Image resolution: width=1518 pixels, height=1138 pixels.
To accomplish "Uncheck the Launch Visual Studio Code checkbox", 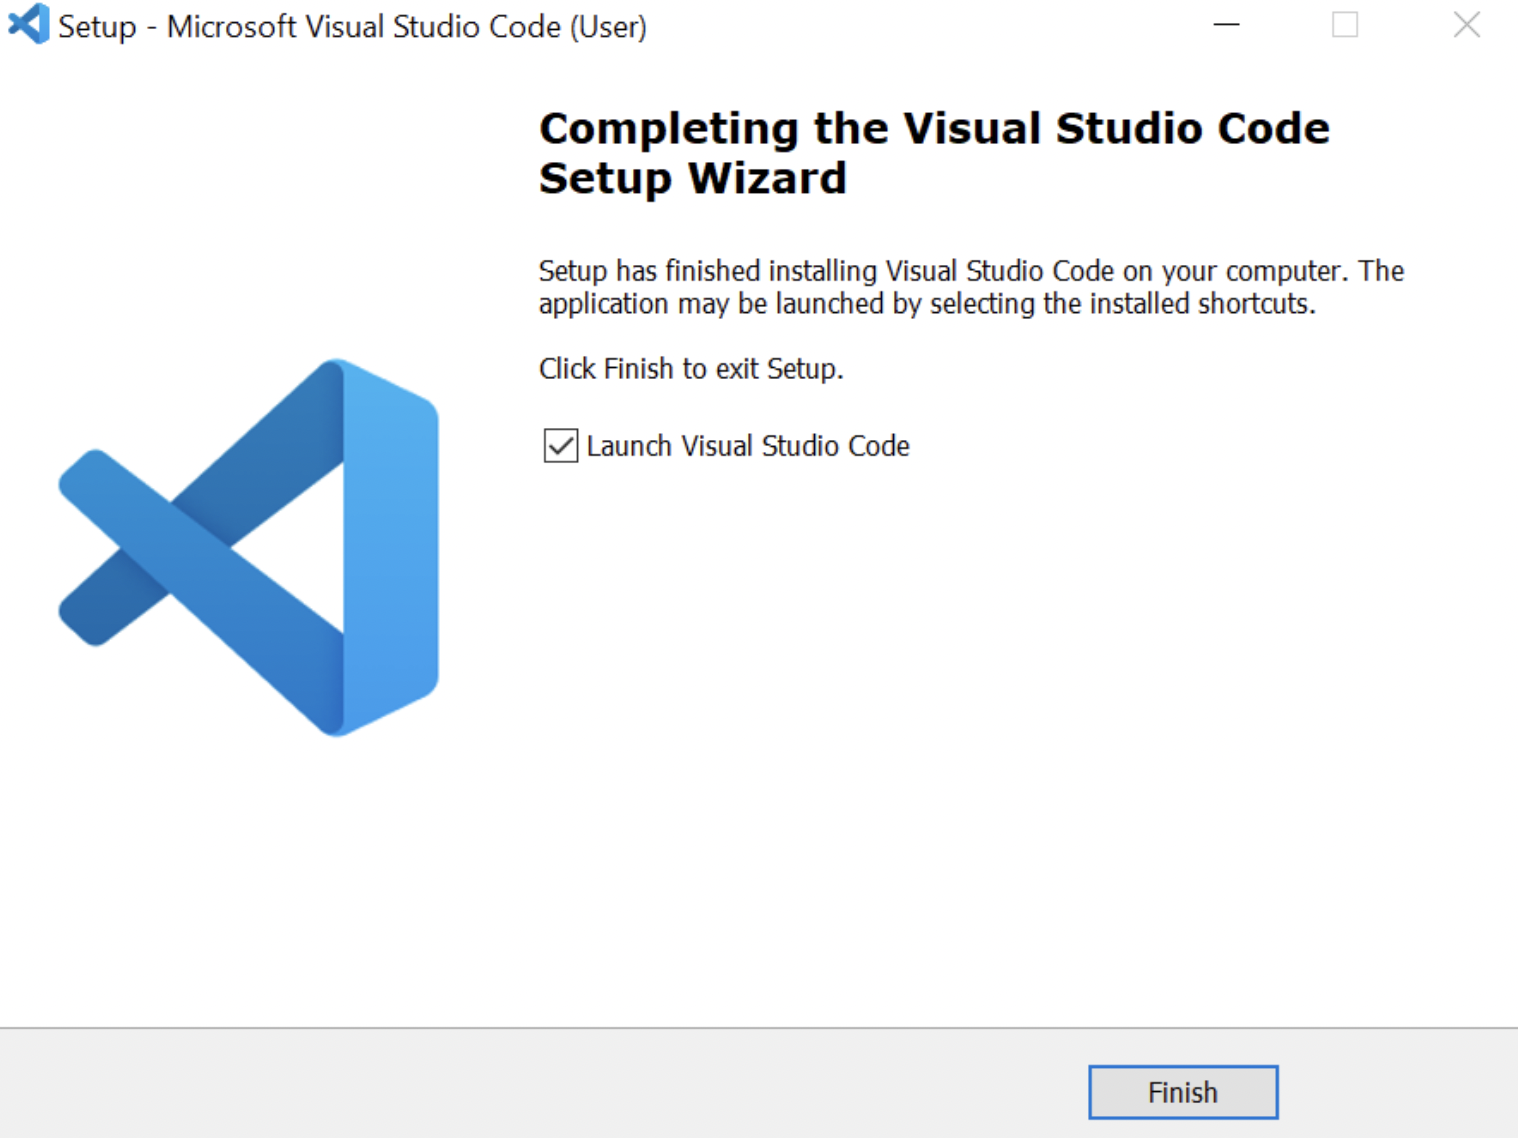I will click(561, 446).
